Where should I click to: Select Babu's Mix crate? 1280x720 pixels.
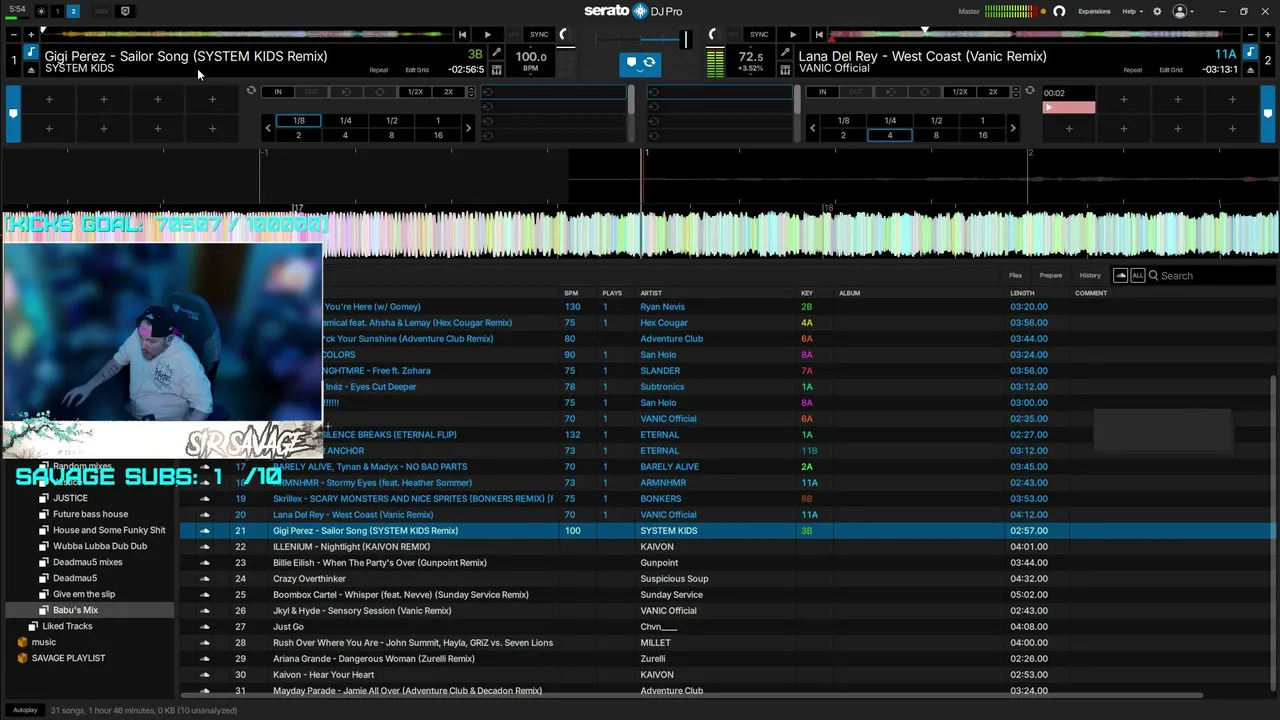(75, 610)
